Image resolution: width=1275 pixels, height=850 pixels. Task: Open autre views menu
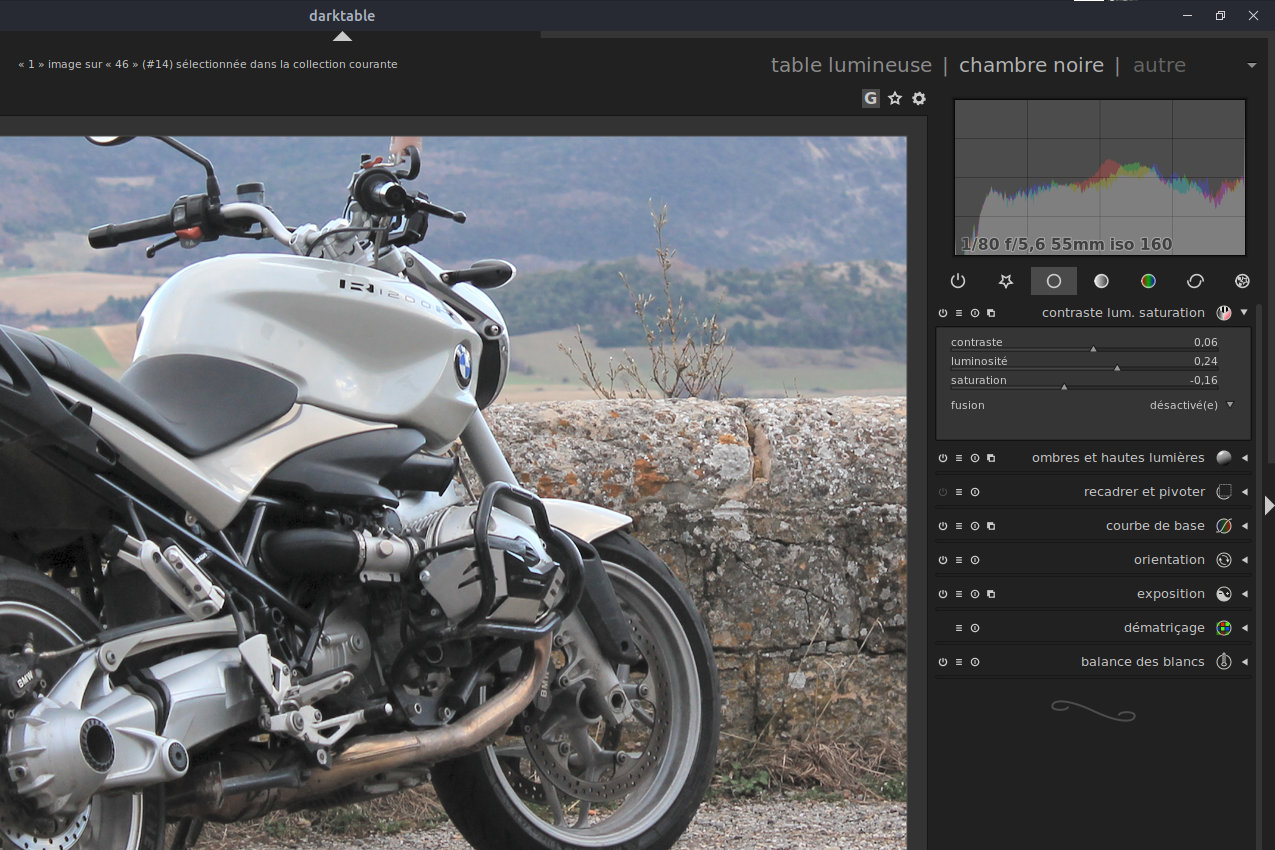(x=1159, y=65)
